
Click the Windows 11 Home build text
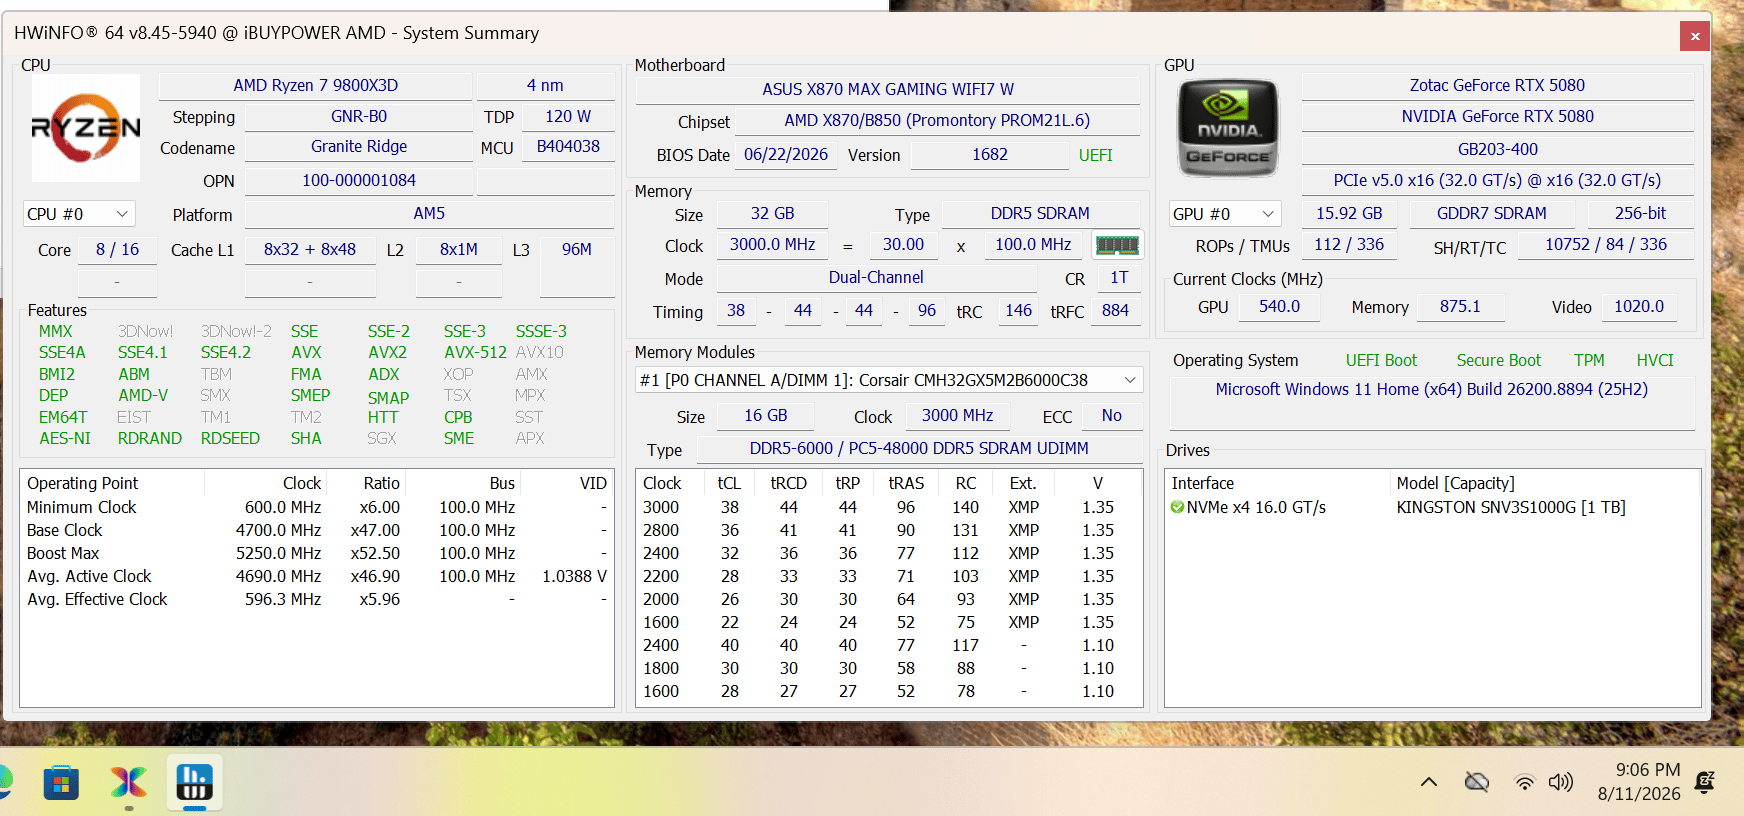1431,389
